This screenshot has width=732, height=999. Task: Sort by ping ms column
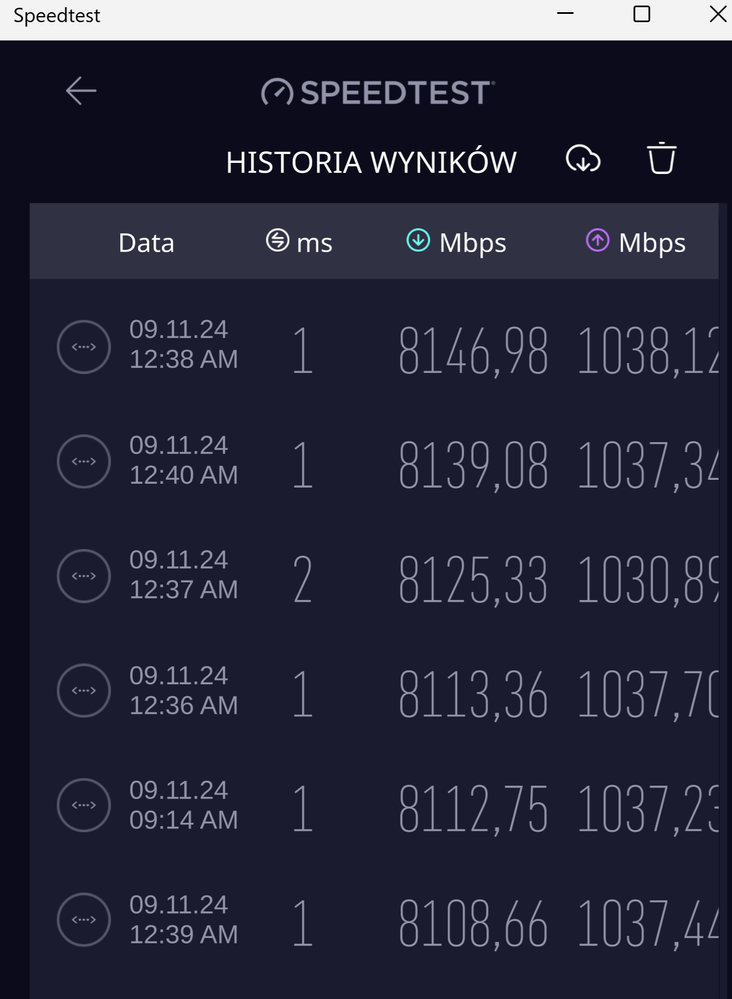click(x=299, y=242)
